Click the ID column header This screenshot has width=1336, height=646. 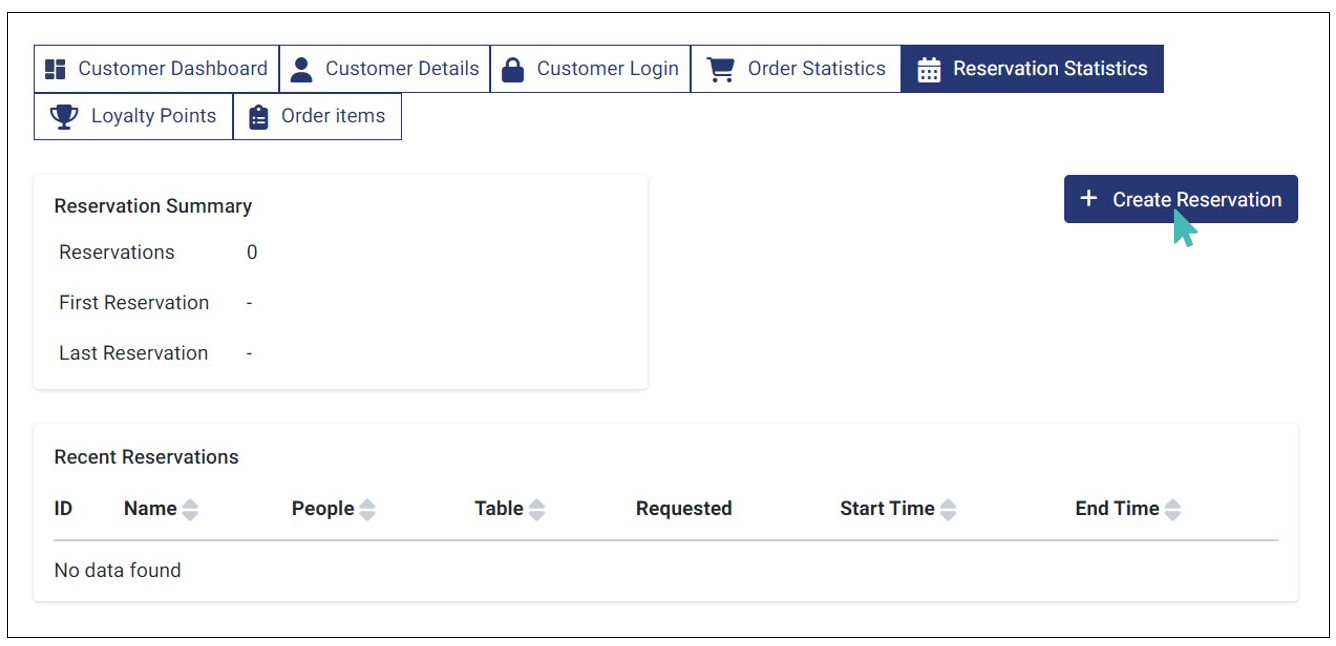coord(63,508)
